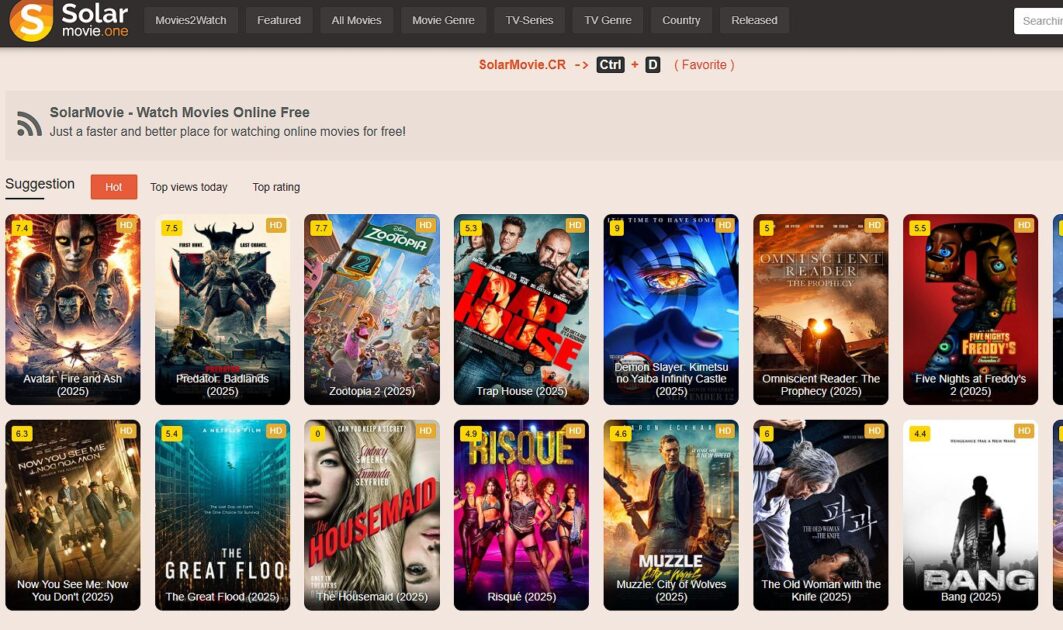
Task: Expand the Movie Genre menu
Action: click(443, 20)
